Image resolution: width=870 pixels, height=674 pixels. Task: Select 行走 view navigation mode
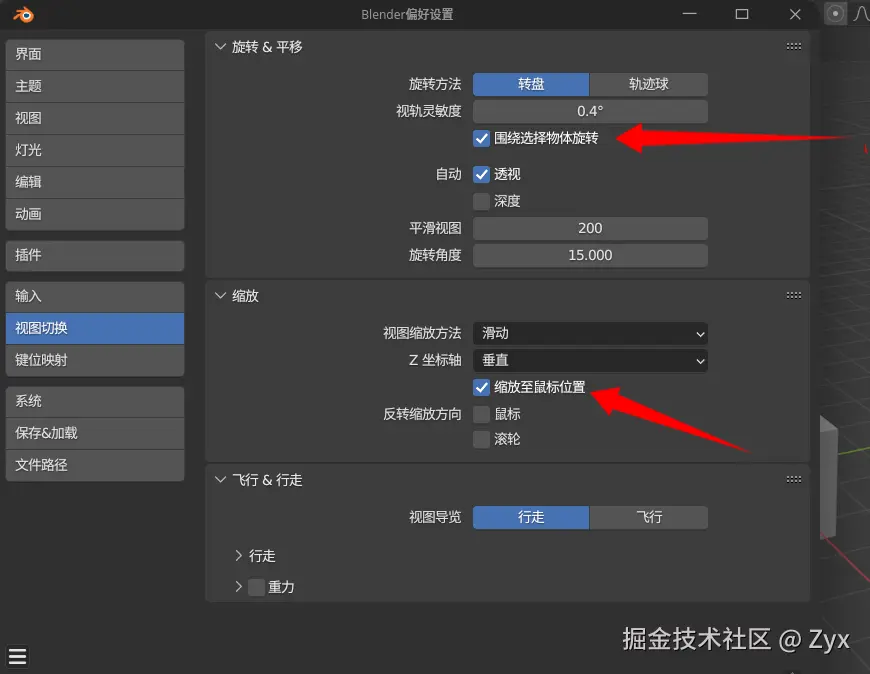point(531,518)
